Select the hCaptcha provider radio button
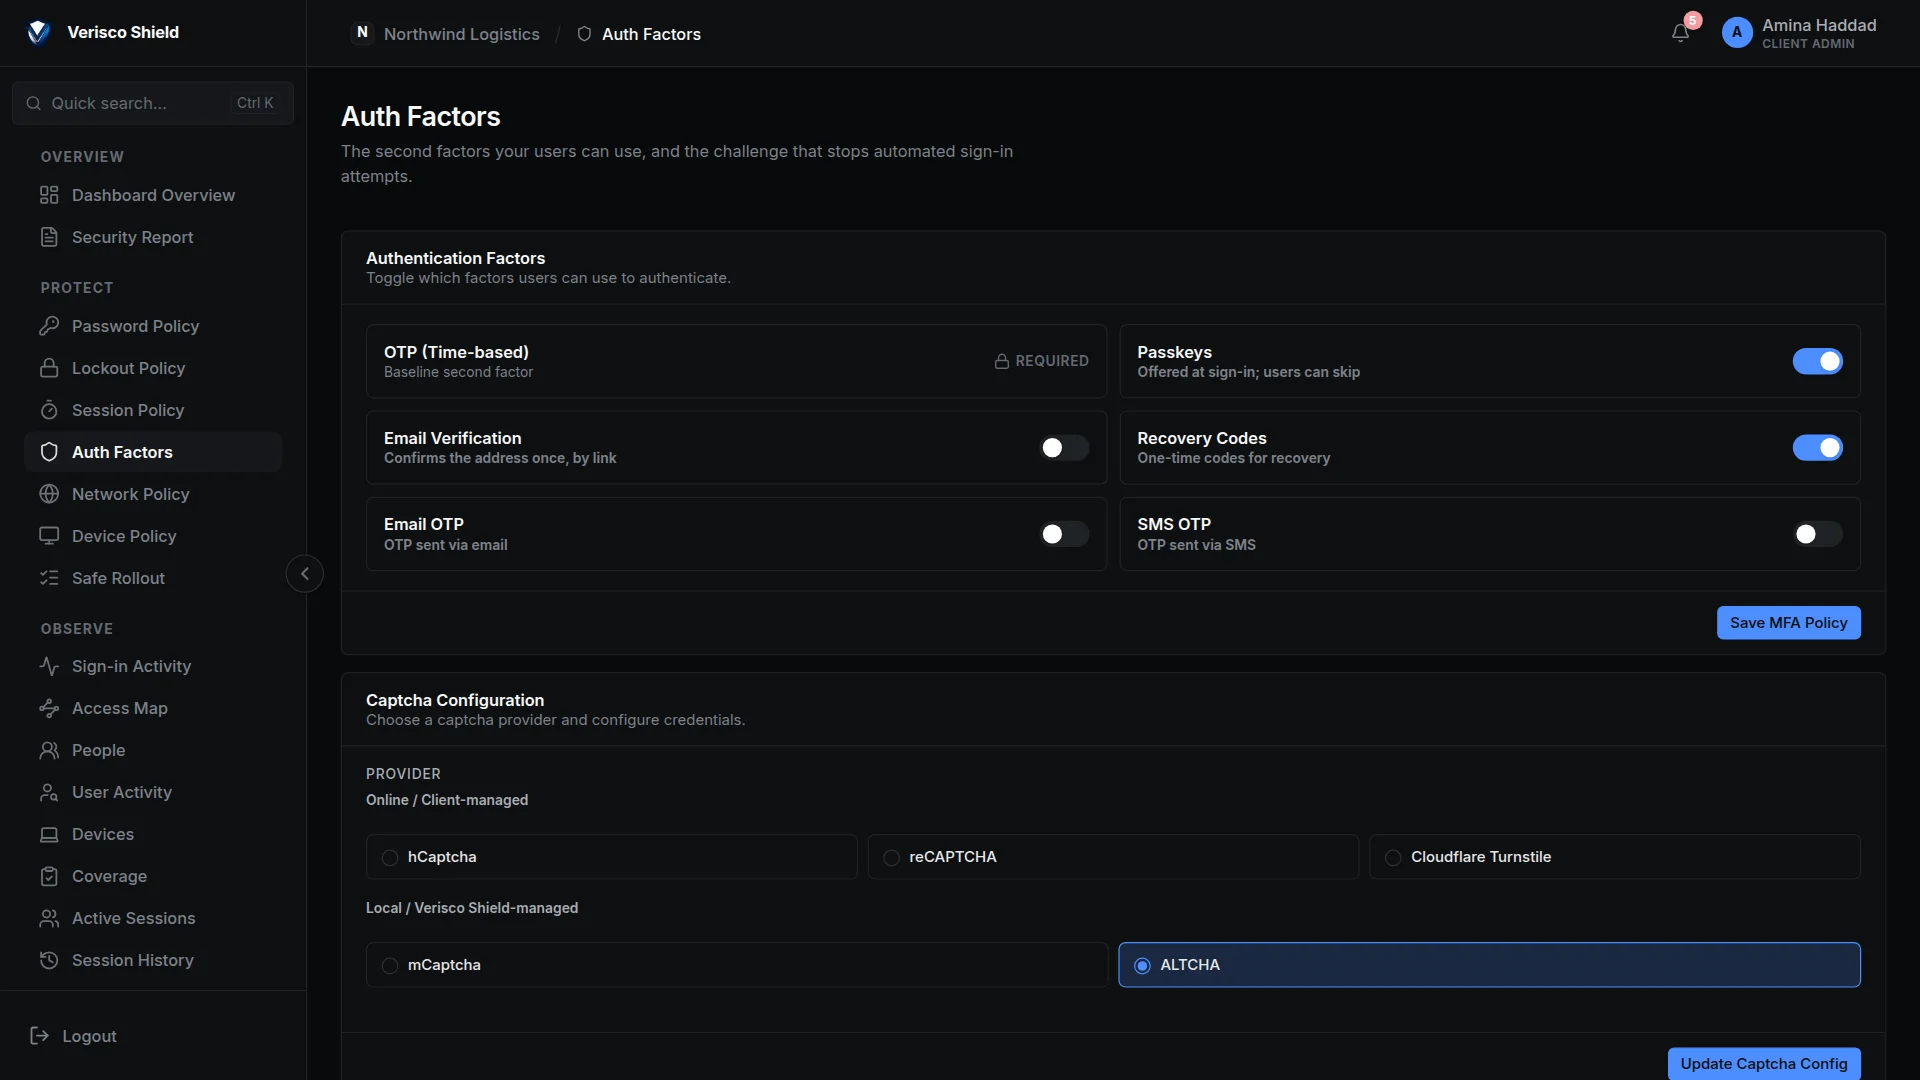Screen dimensions: 1920x1080 click(390, 858)
